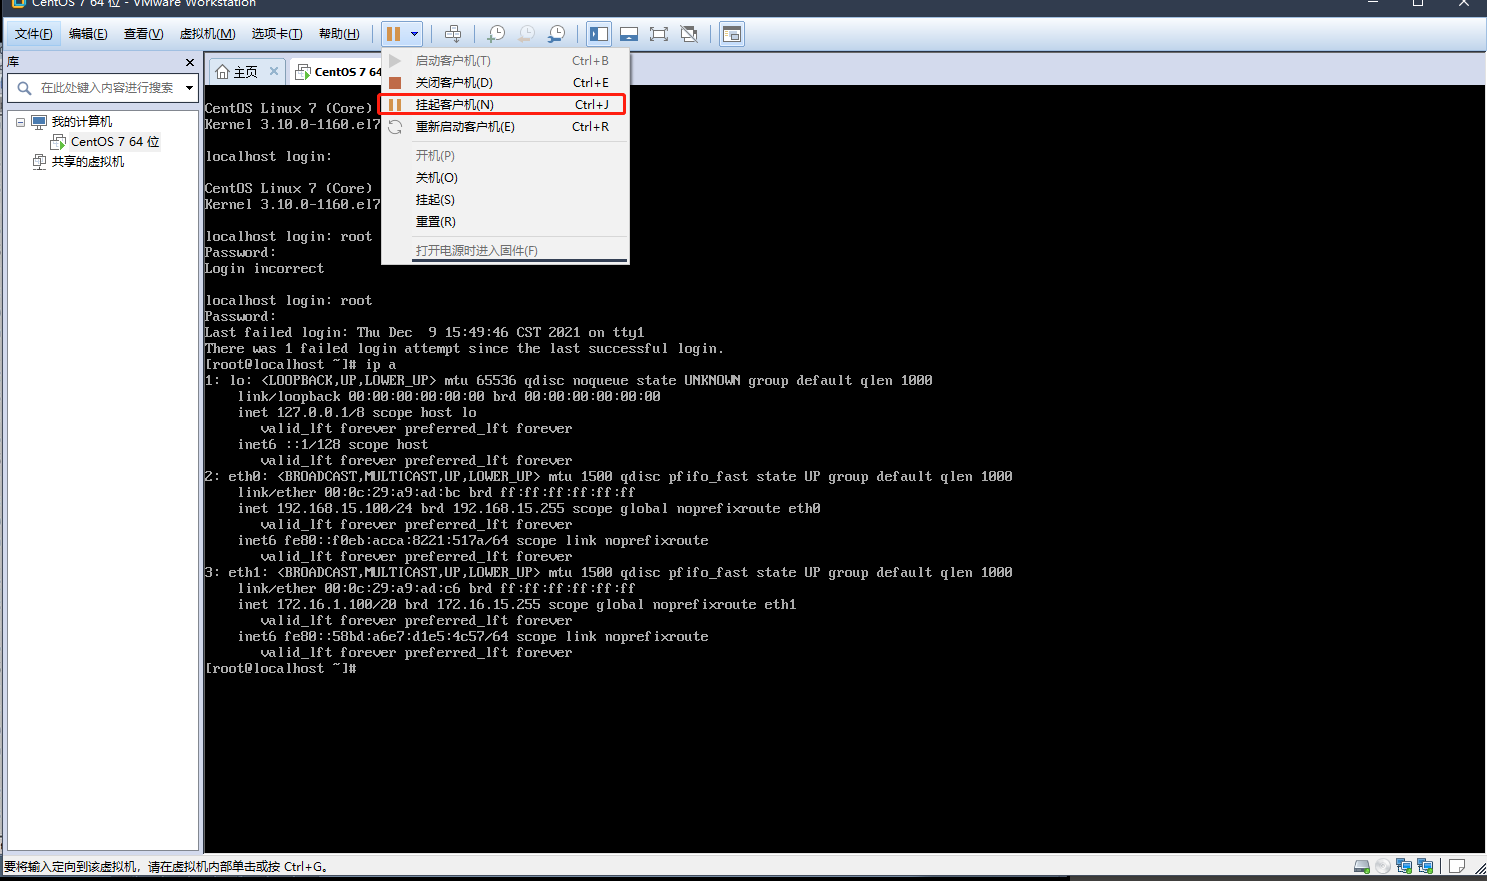This screenshot has height=881, width=1487.
Task: Toggle the library sidebar view icon
Action: (599, 34)
